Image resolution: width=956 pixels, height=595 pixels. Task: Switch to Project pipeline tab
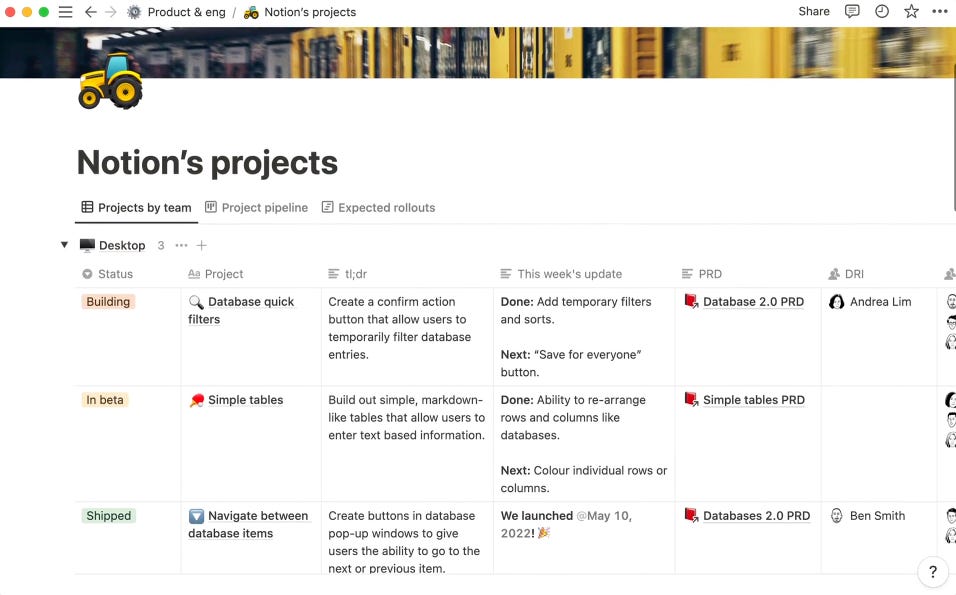click(256, 207)
